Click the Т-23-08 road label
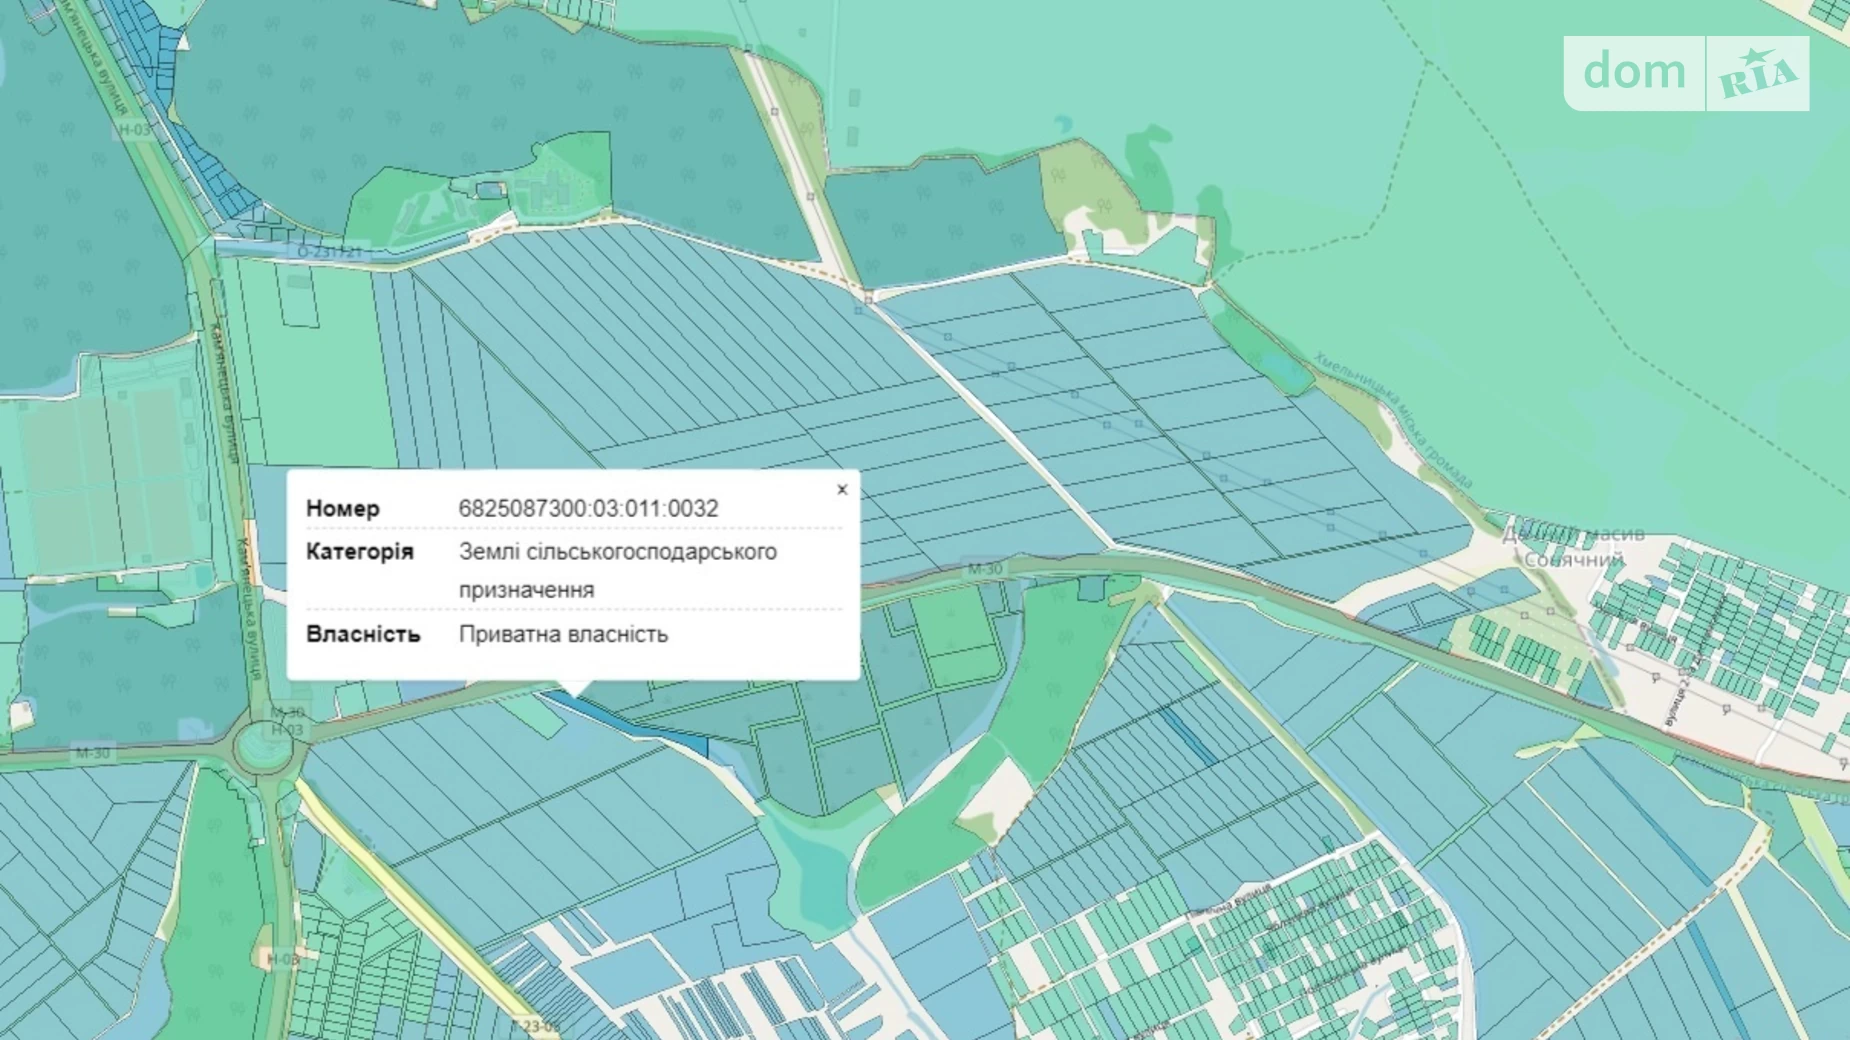1850x1040 pixels. coord(535,1025)
